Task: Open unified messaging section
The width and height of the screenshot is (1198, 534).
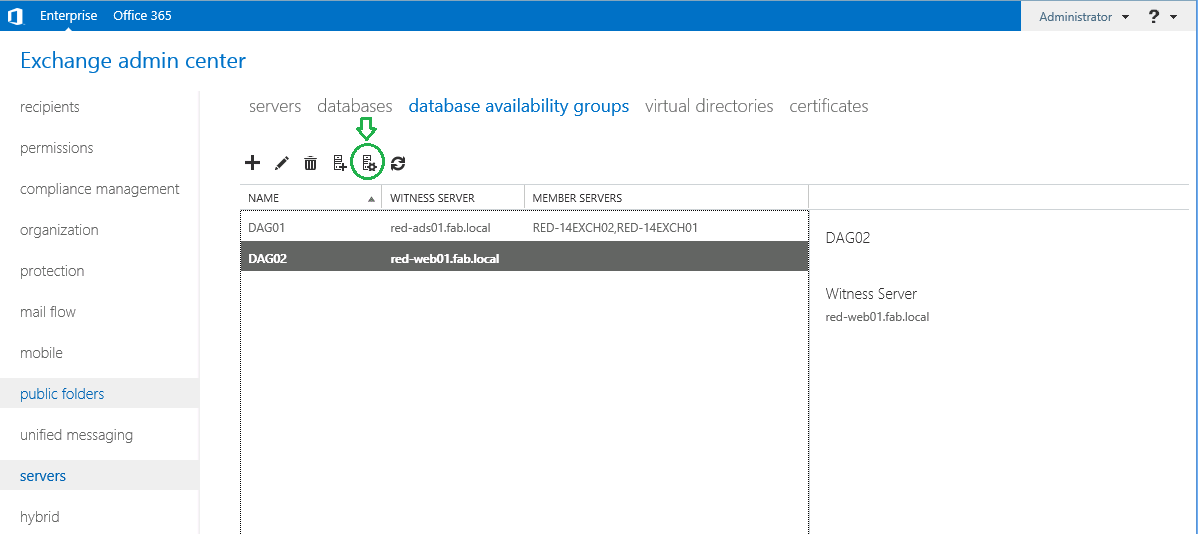Action: (x=76, y=435)
